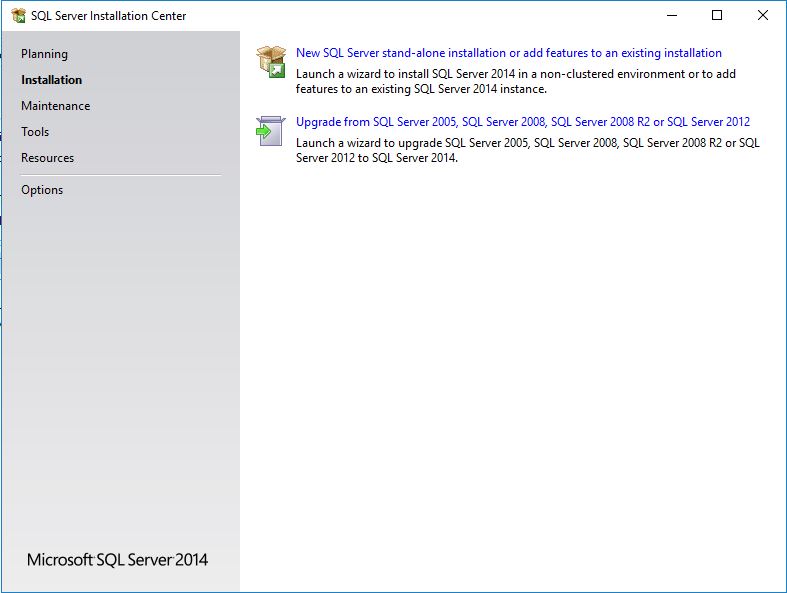The width and height of the screenshot is (787, 593).
Task: Maximize the Installation Center window
Action: pyautogui.click(x=717, y=16)
